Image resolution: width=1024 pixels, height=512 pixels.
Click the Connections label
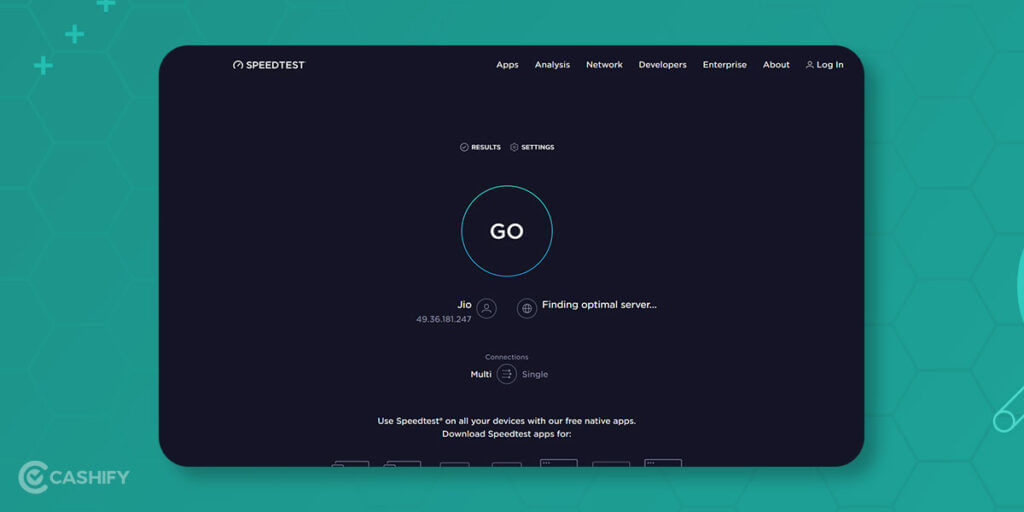coord(507,357)
